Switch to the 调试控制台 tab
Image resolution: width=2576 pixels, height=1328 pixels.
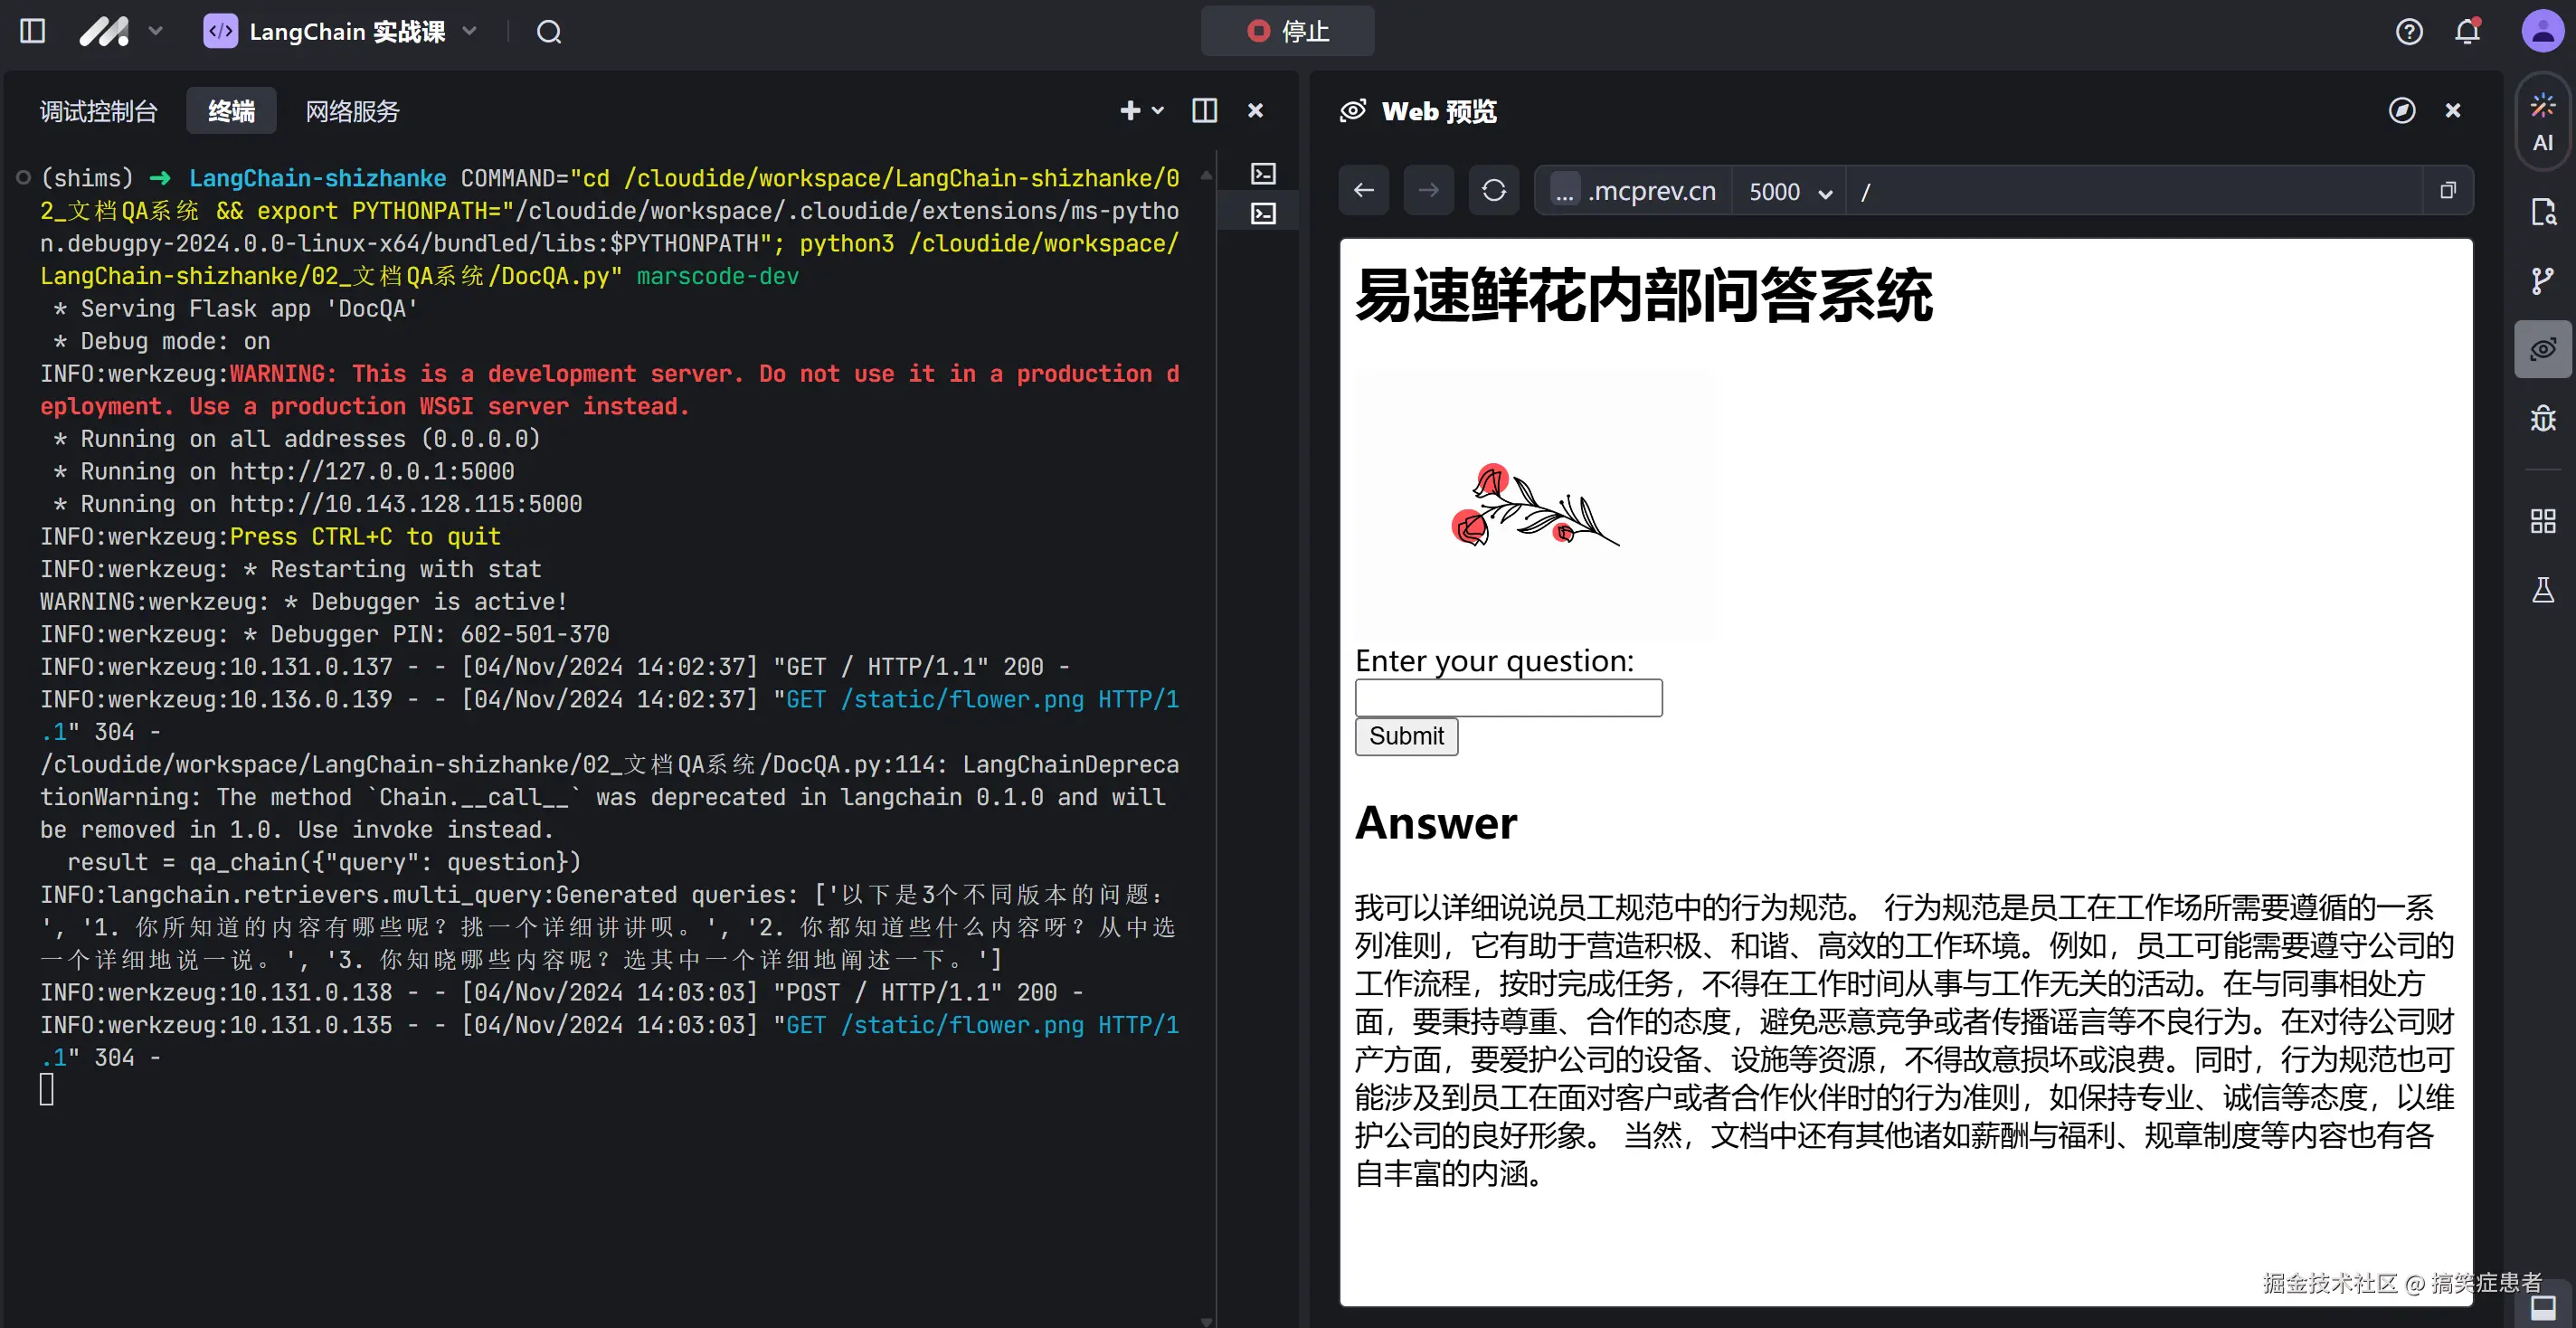point(98,110)
